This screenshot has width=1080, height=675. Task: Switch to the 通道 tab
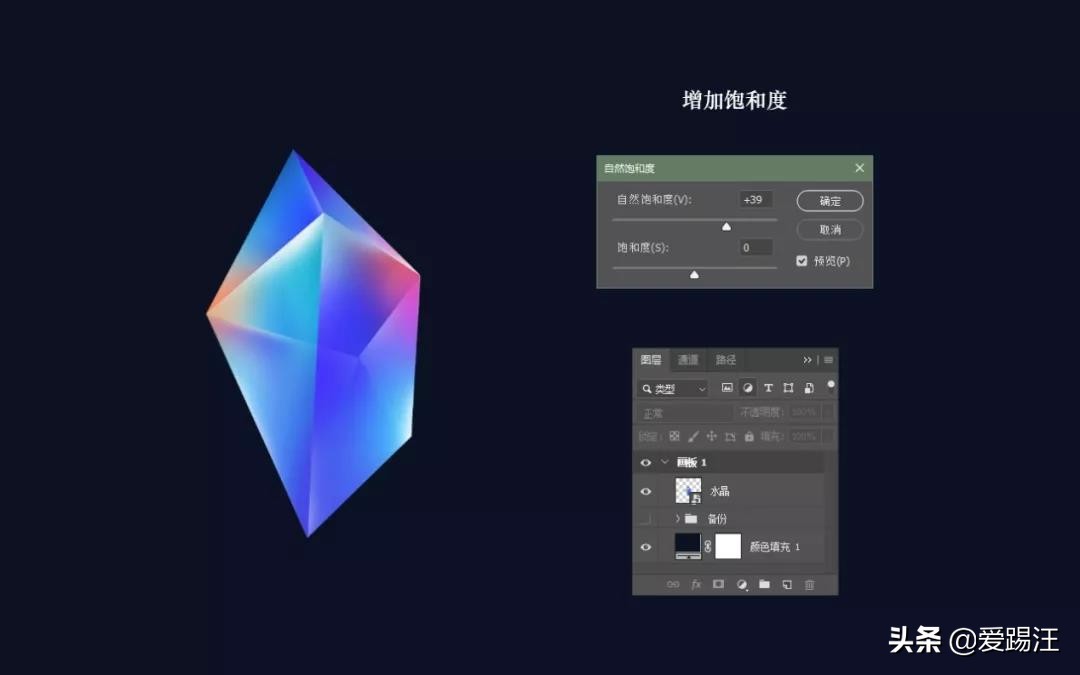(x=685, y=360)
